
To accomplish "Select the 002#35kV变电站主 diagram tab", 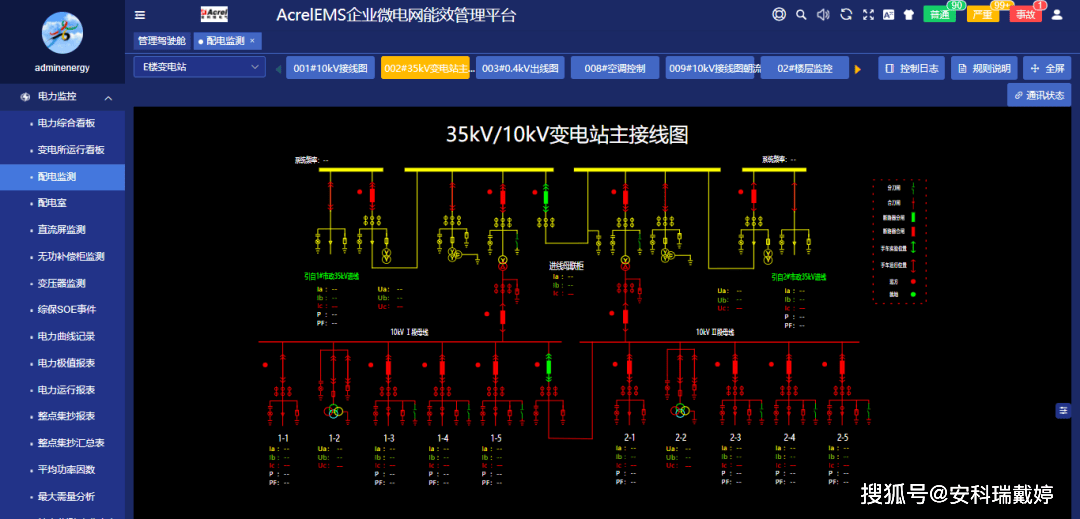I will tap(425, 68).
